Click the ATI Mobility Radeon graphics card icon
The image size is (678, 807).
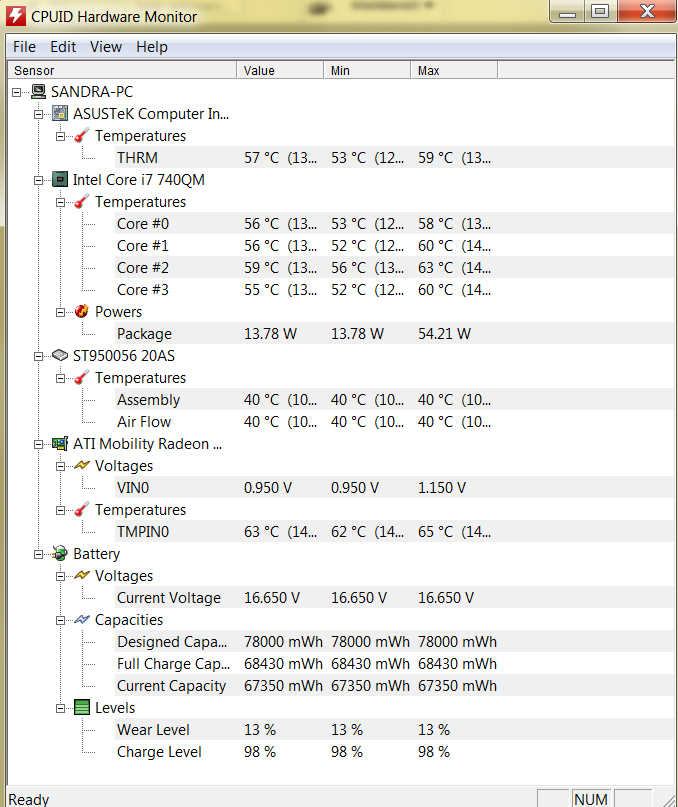[60, 444]
